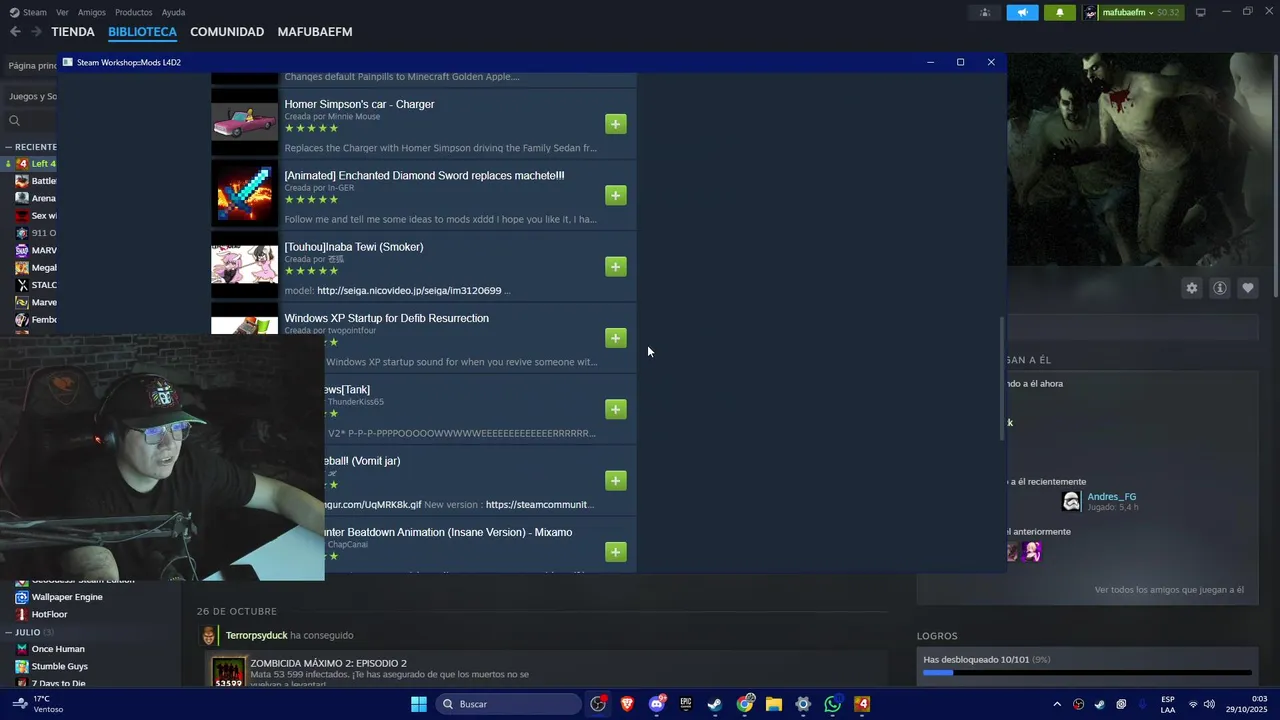The width and height of the screenshot is (1280, 720).
Task: Collapse the RECIENTE library section
Action: coord(9,147)
